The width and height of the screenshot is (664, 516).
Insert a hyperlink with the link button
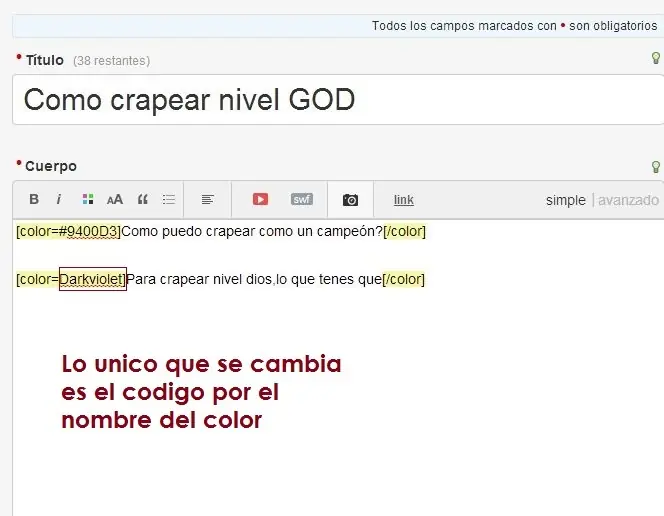(x=404, y=200)
